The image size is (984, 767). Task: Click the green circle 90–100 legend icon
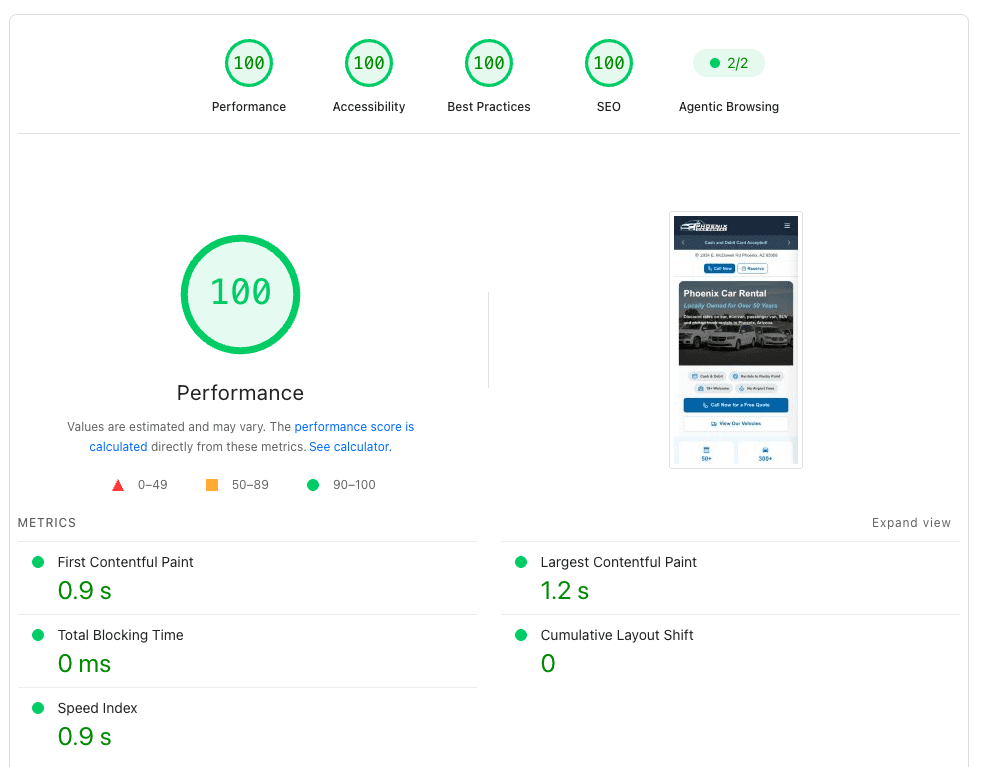click(x=313, y=485)
